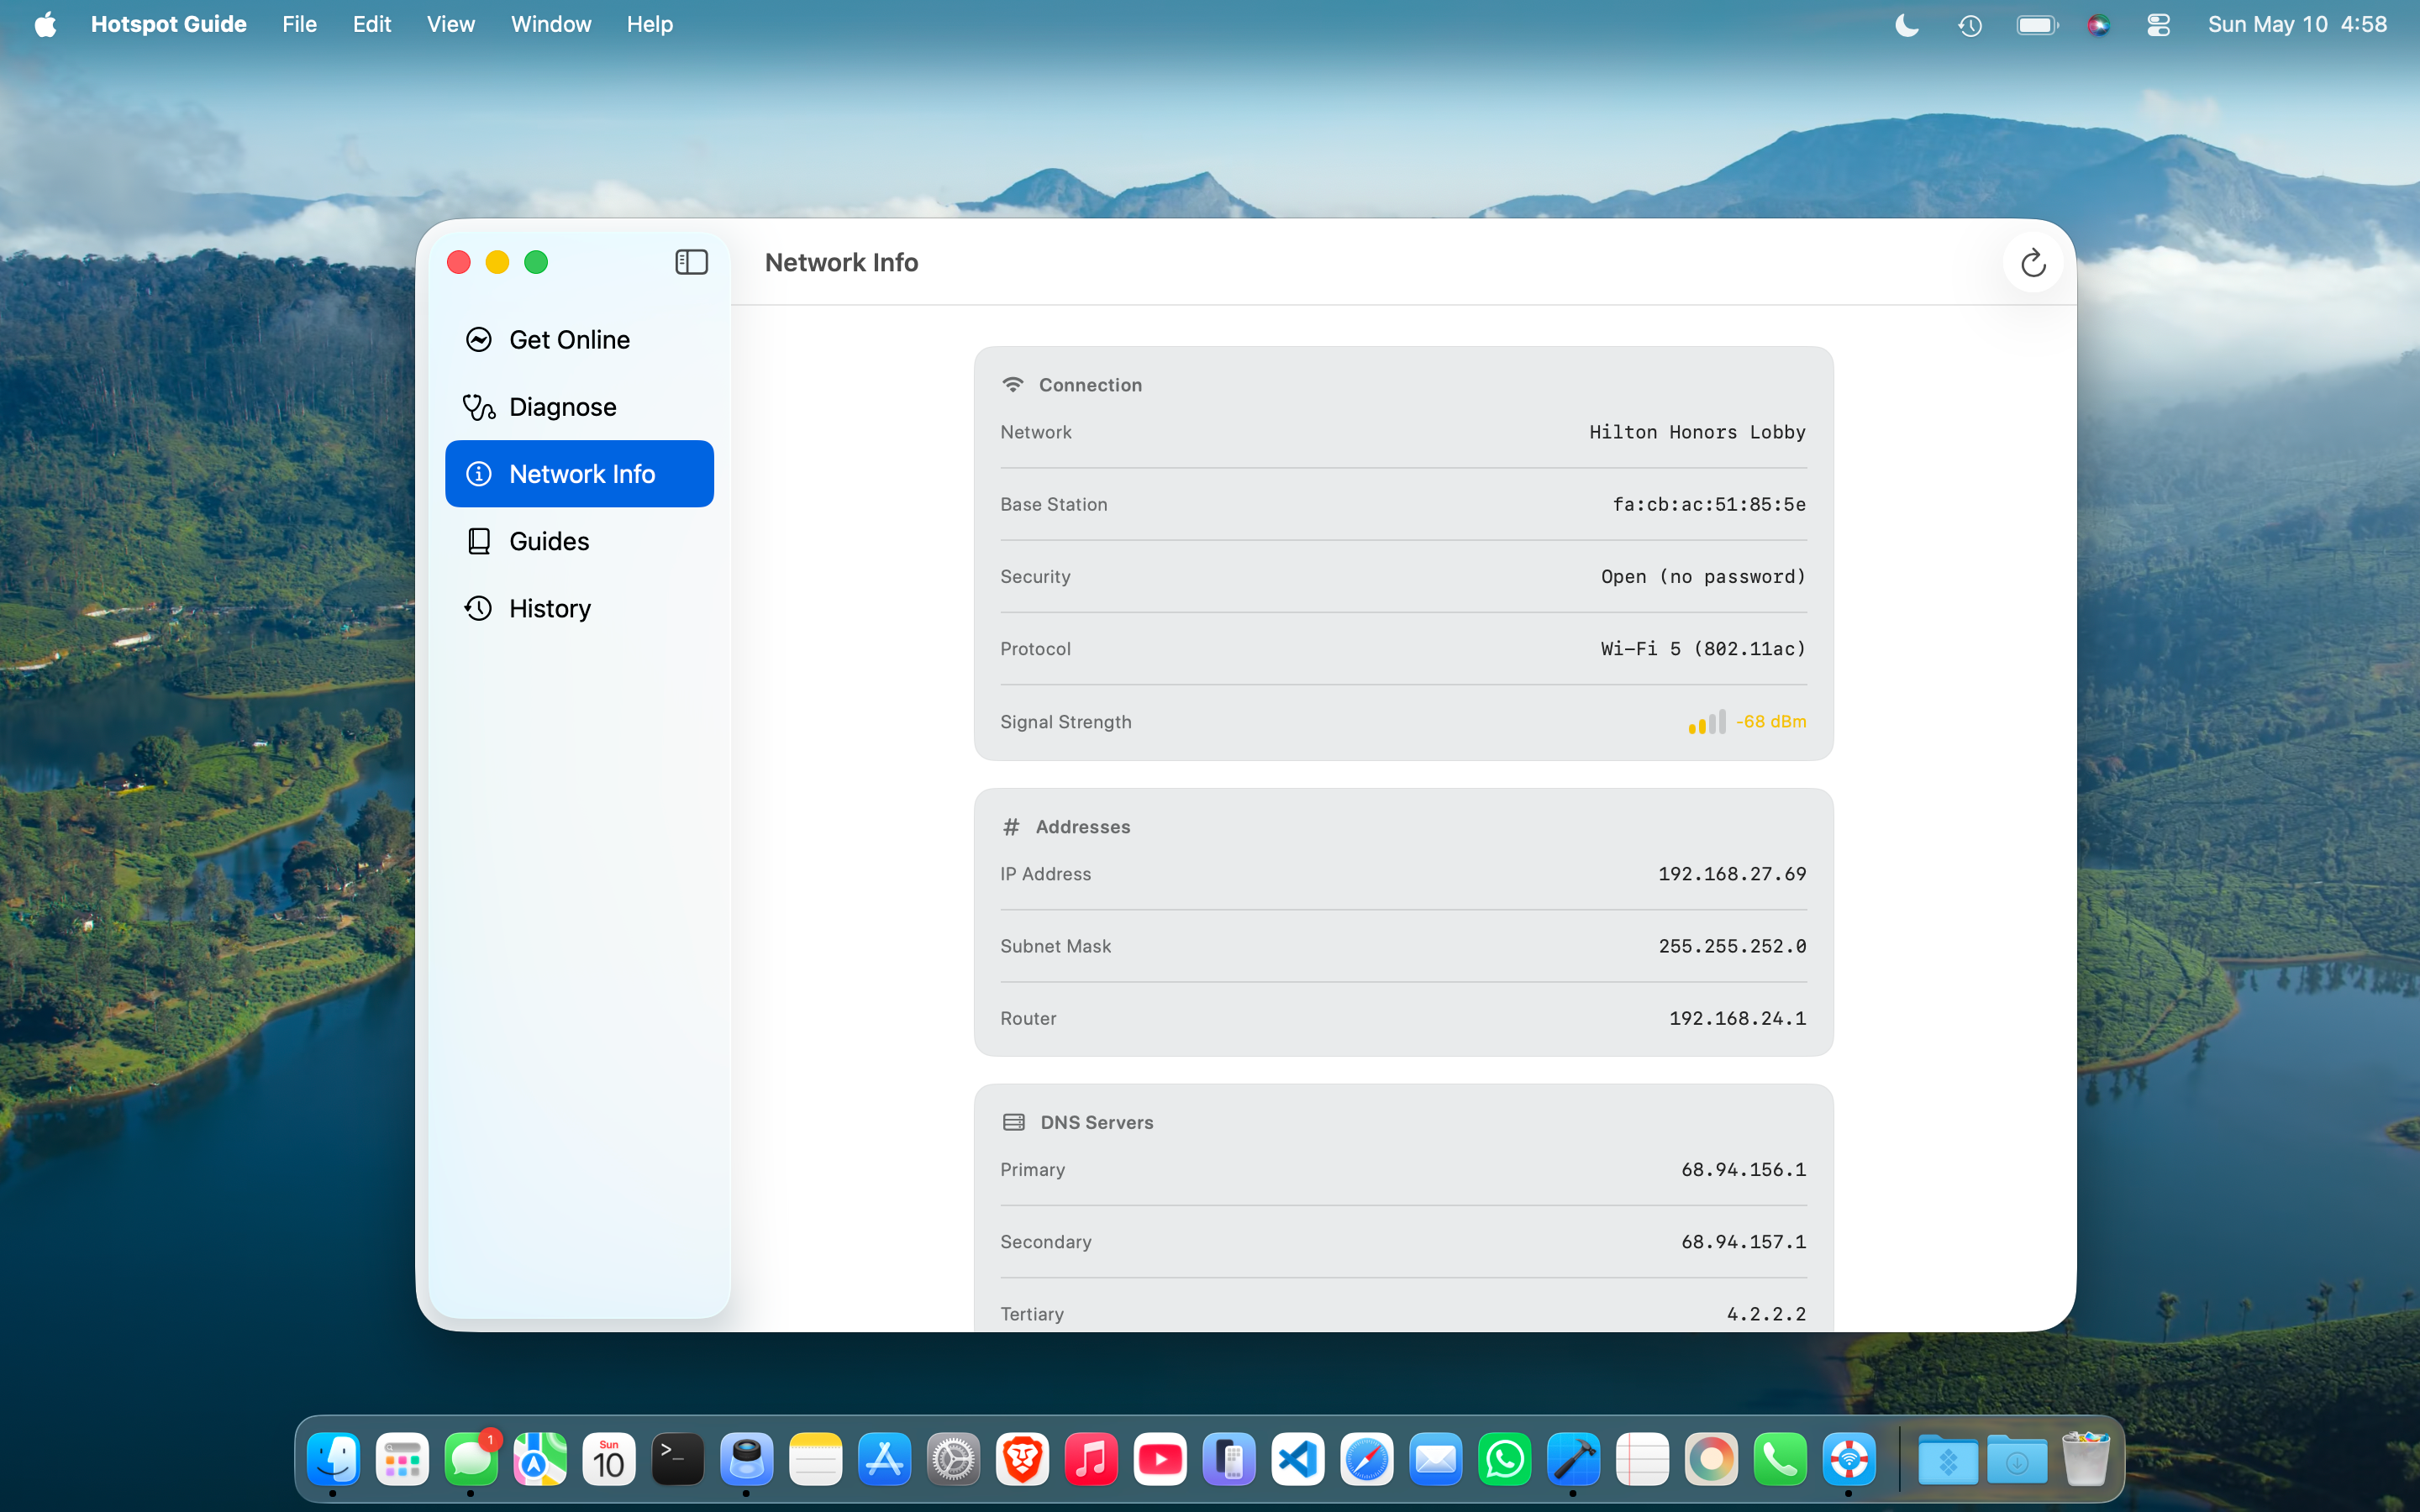The image size is (2420, 1512).
Task: Open Launchpad from the Dock
Action: coord(402,1460)
